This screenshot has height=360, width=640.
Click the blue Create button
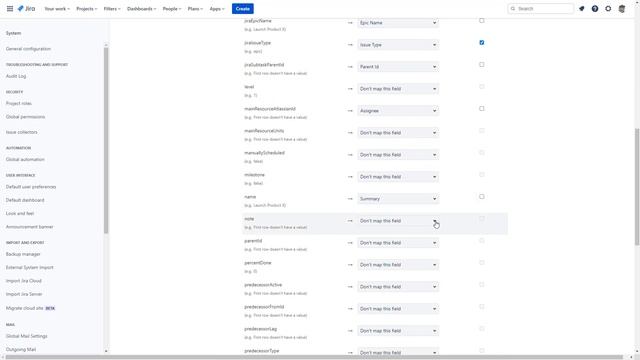(x=242, y=9)
